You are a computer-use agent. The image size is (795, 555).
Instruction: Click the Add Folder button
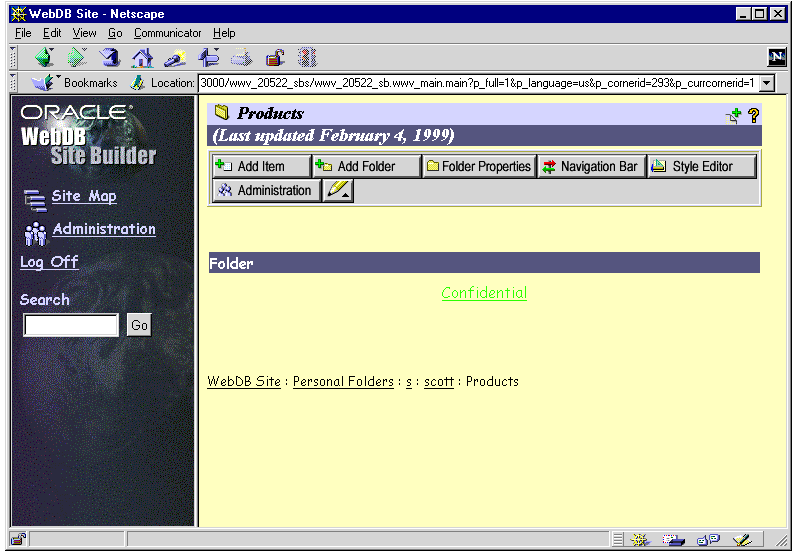(366, 166)
